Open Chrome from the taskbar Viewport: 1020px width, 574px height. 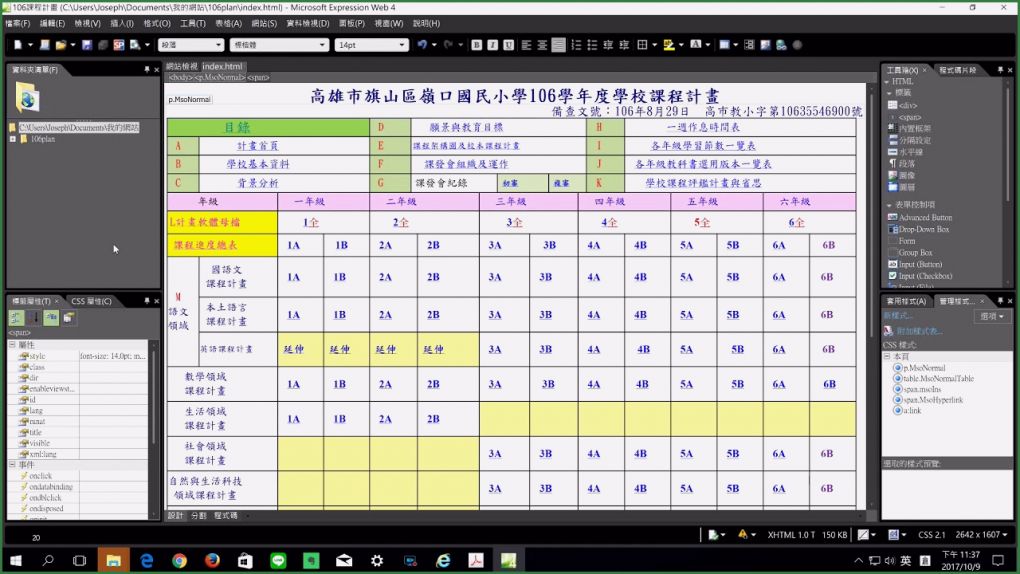(180, 560)
